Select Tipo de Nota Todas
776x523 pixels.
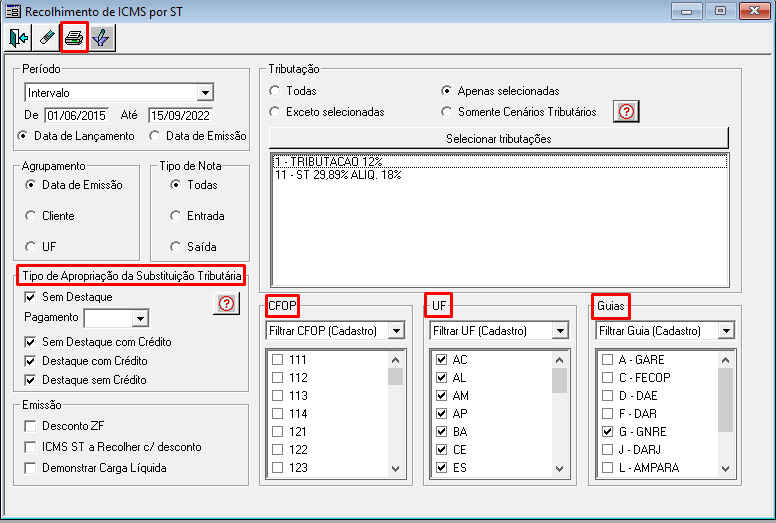pyautogui.click(x=176, y=185)
